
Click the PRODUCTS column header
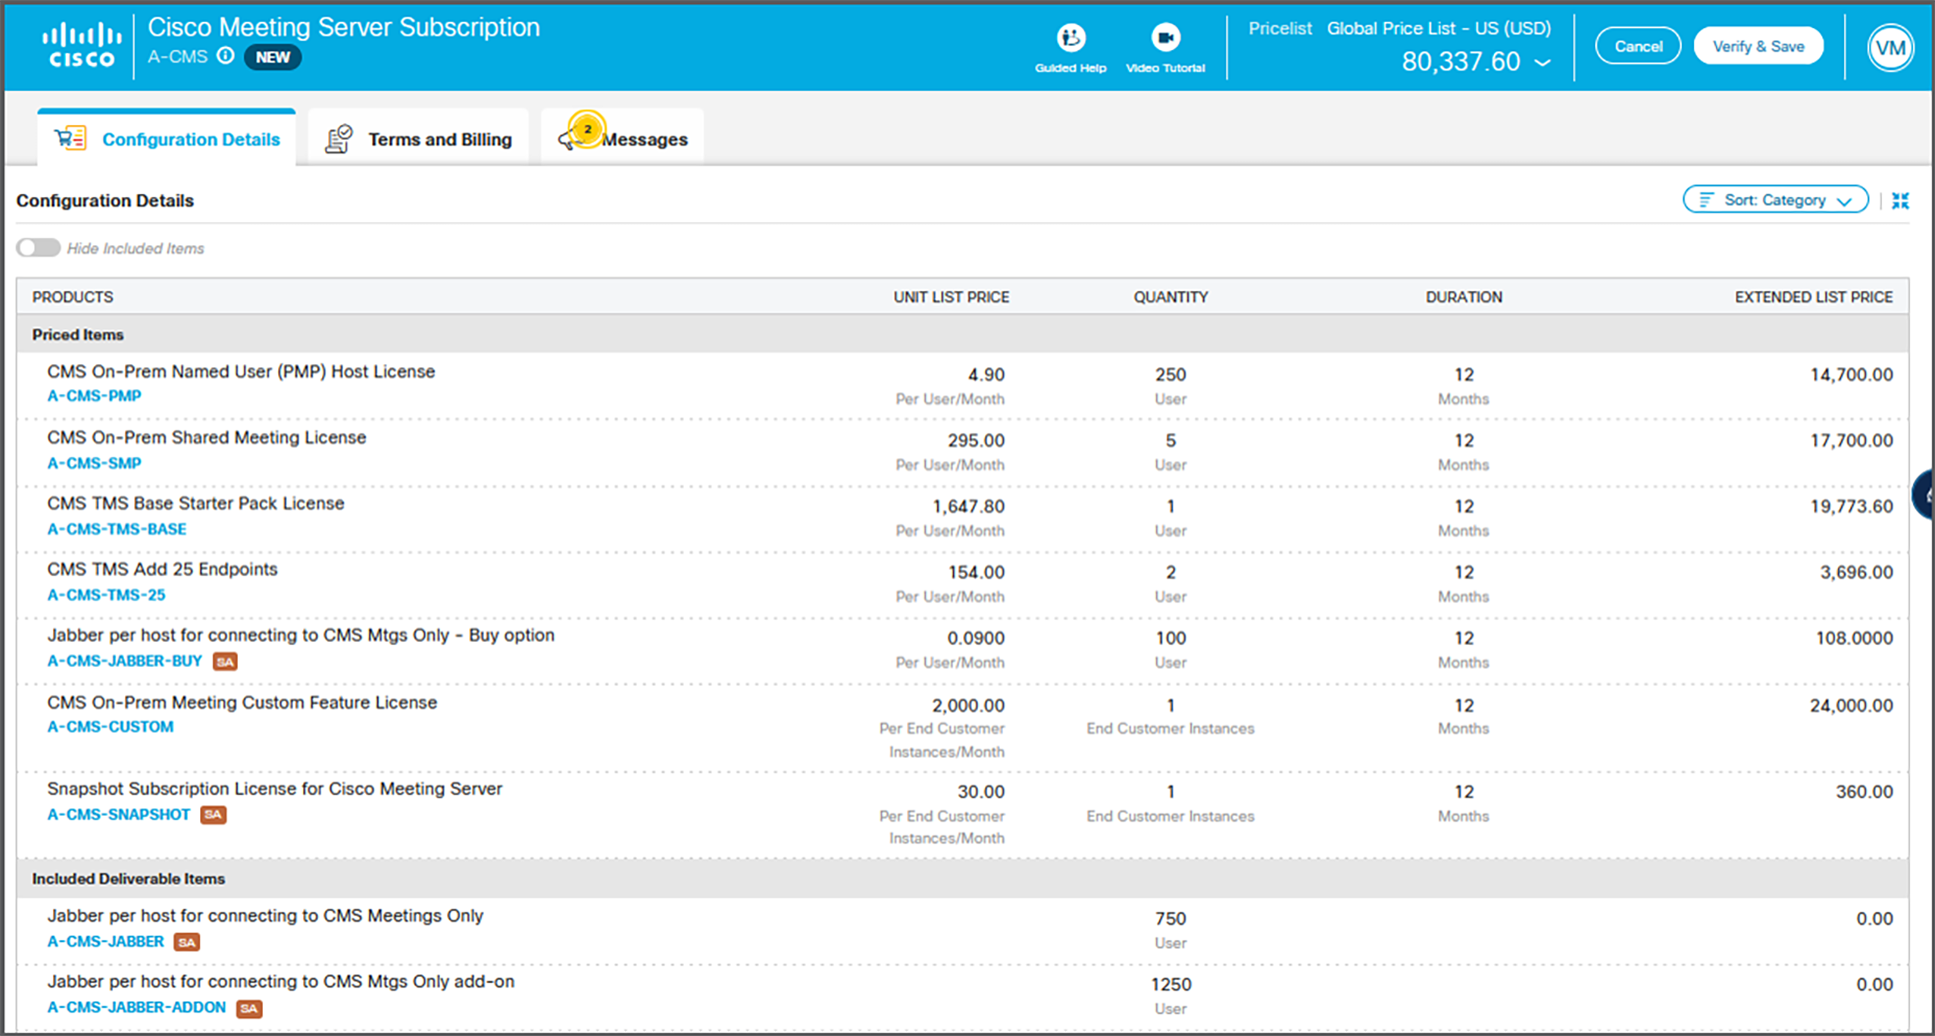(x=72, y=297)
